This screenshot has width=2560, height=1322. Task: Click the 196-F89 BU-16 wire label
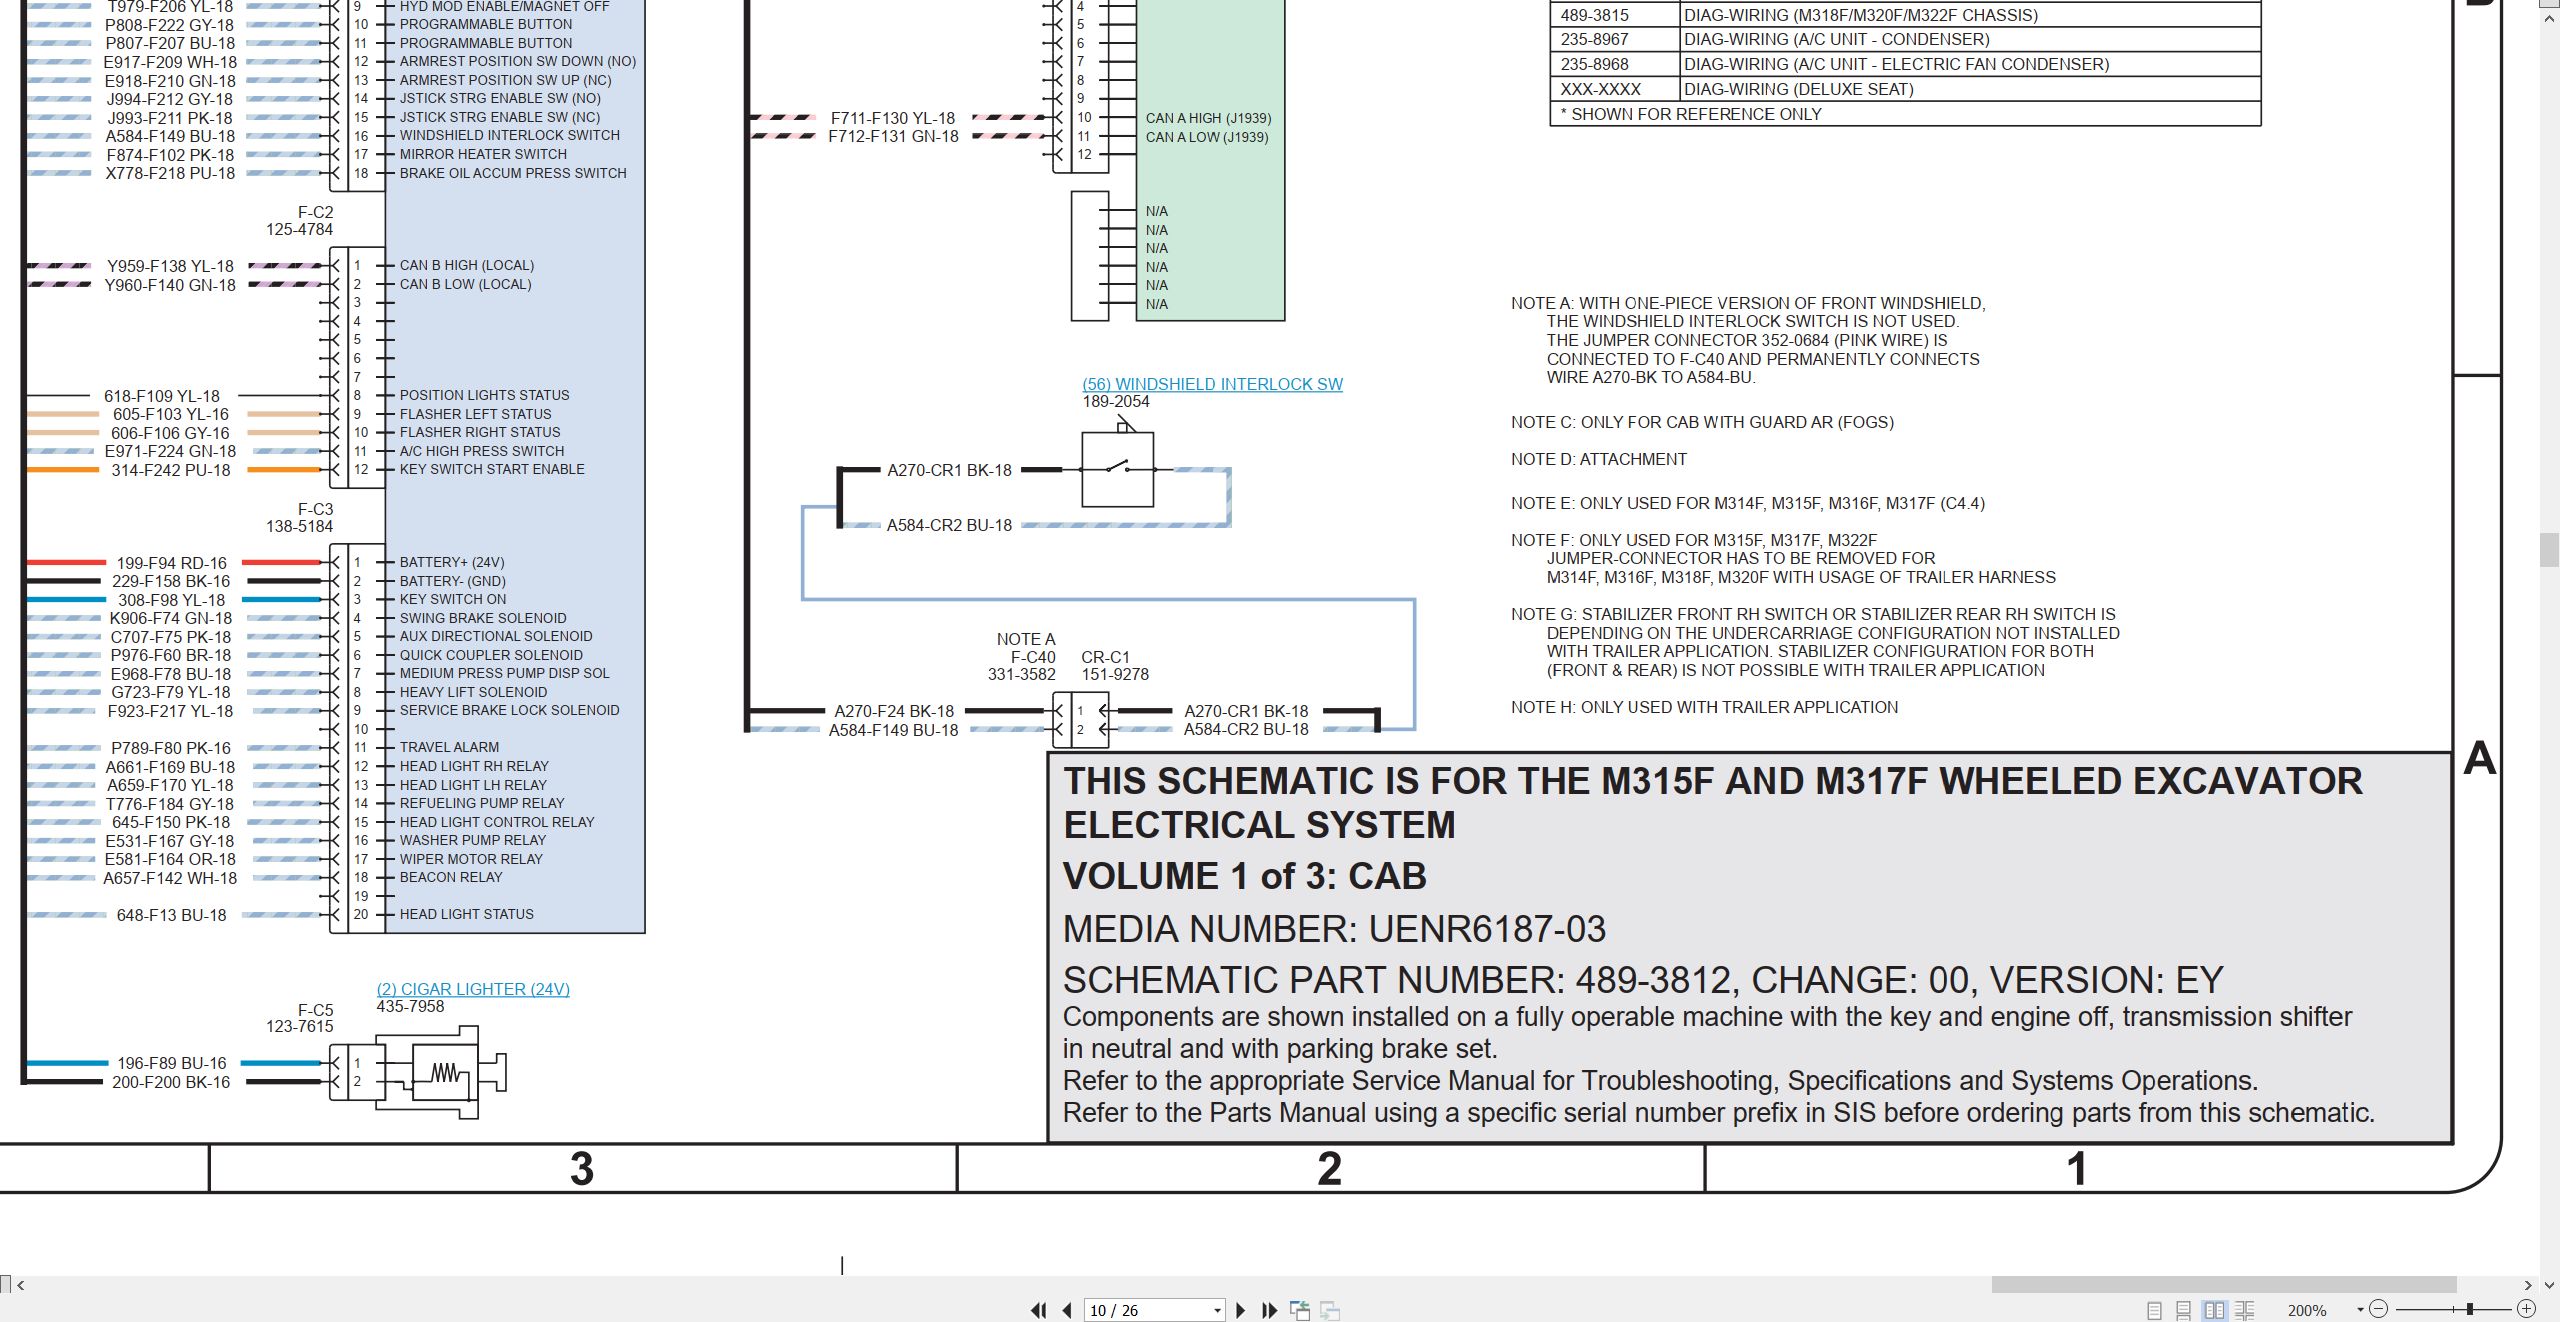pyautogui.click(x=172, y=1063)
